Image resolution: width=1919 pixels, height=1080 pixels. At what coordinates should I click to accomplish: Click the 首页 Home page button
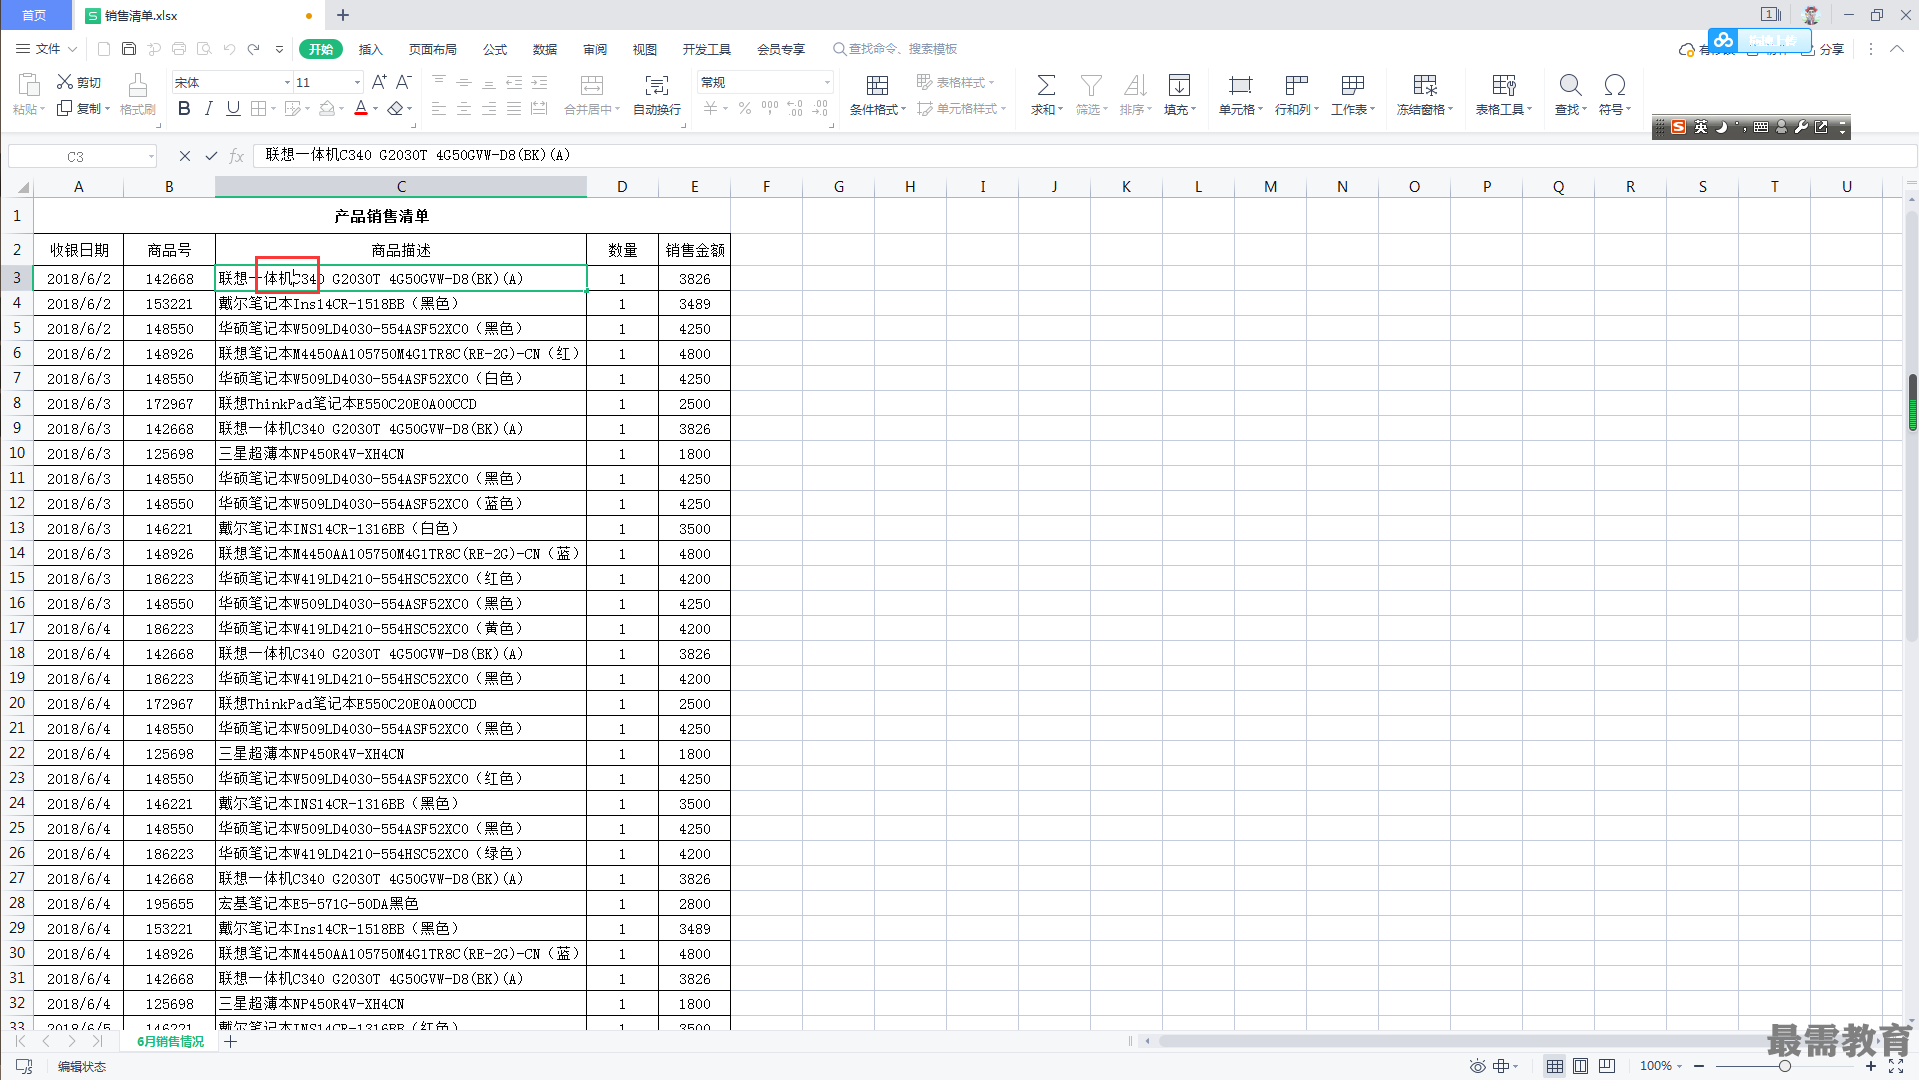[x=35, y=15]
